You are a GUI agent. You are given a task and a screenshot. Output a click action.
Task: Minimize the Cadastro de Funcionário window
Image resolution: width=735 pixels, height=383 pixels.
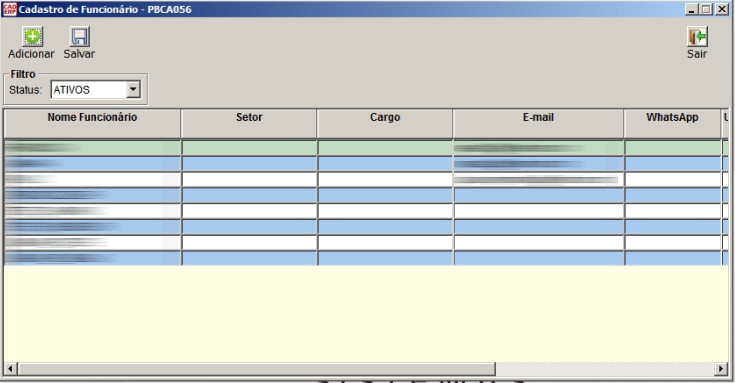point(691,9)
